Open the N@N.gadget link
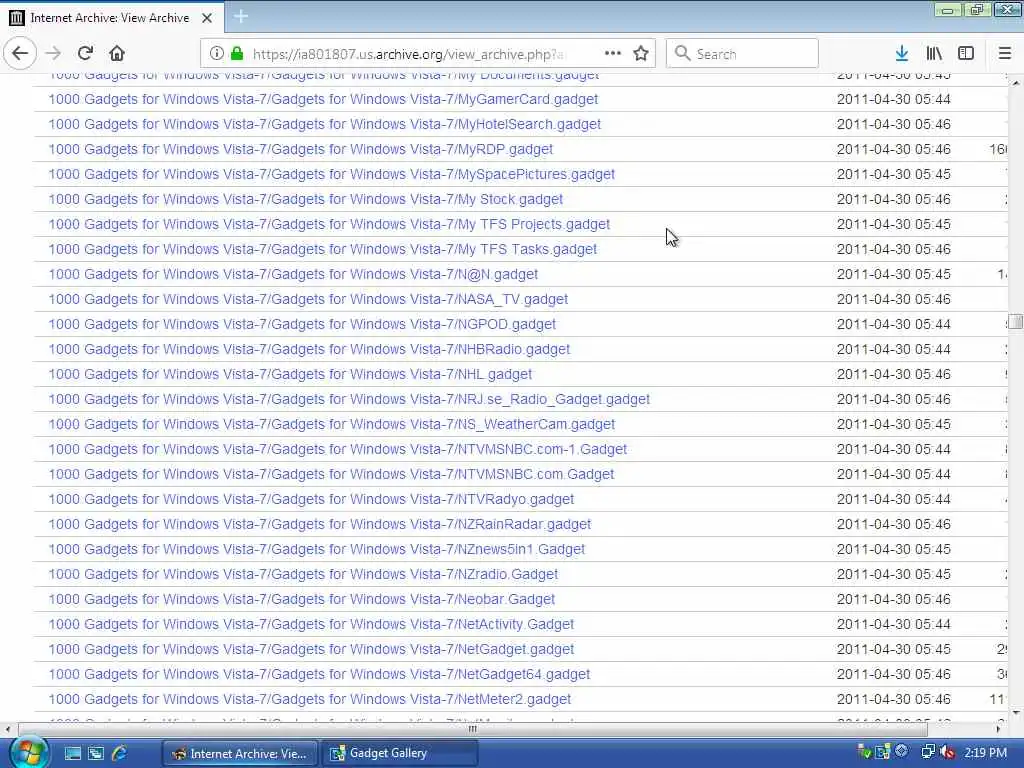The width and height of the screenshot is (1024, 768). click(293, 274)
